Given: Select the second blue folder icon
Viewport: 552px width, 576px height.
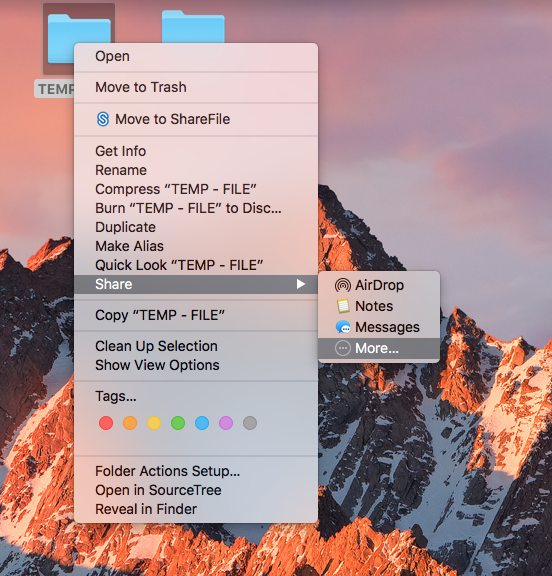Looking at the screenshot, I should click(193, 26).
